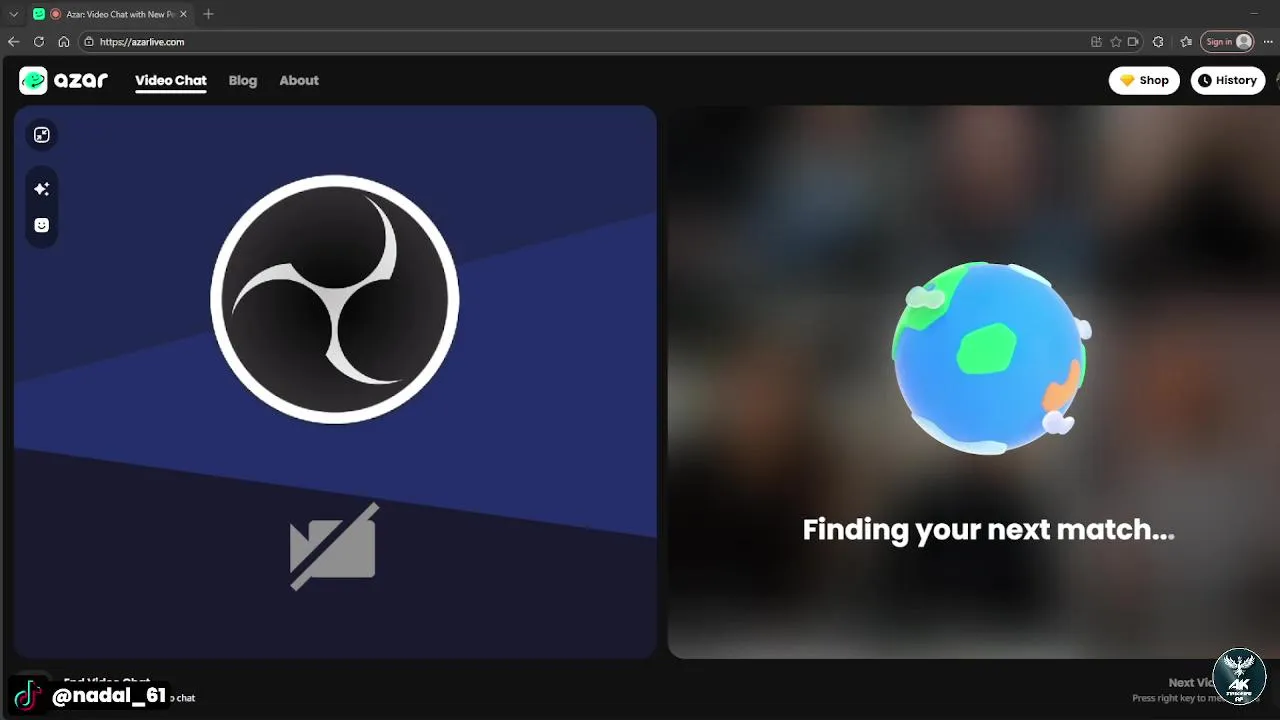Click the spinning globe matching animation
1280x720 pixels.
[990, 358]
